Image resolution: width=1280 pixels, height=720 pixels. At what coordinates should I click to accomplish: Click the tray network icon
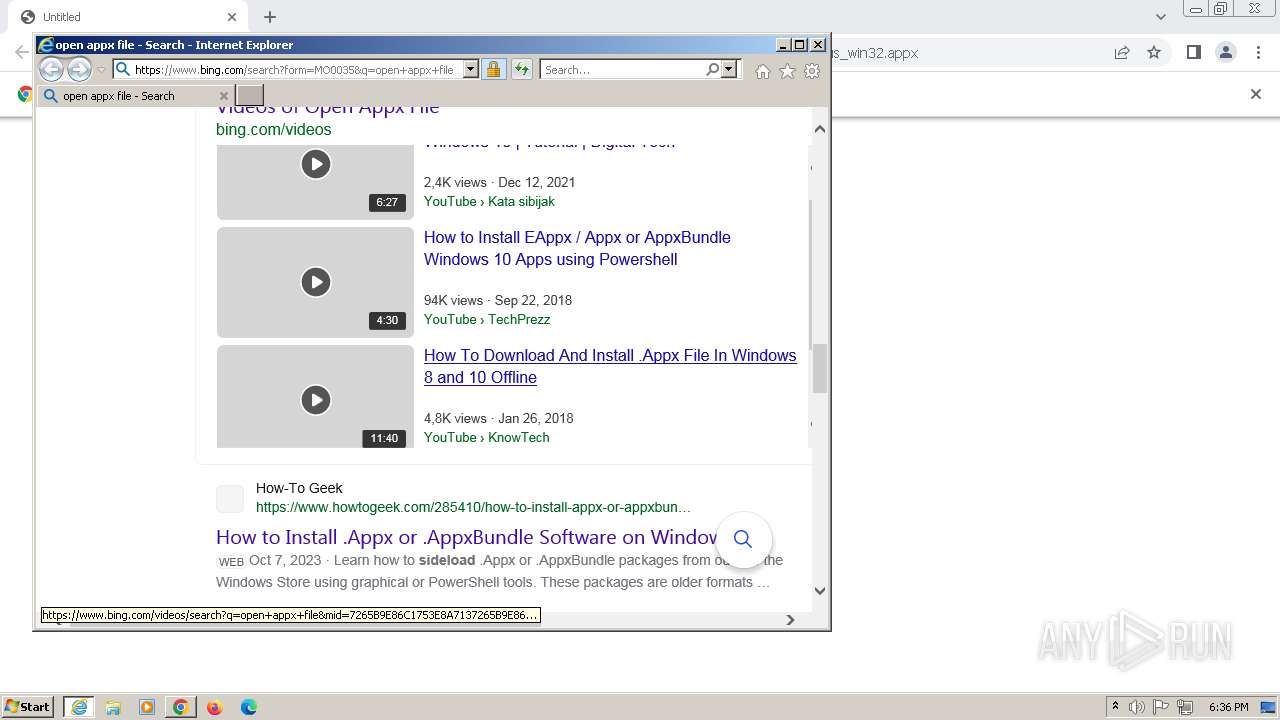pos(1186,707)
